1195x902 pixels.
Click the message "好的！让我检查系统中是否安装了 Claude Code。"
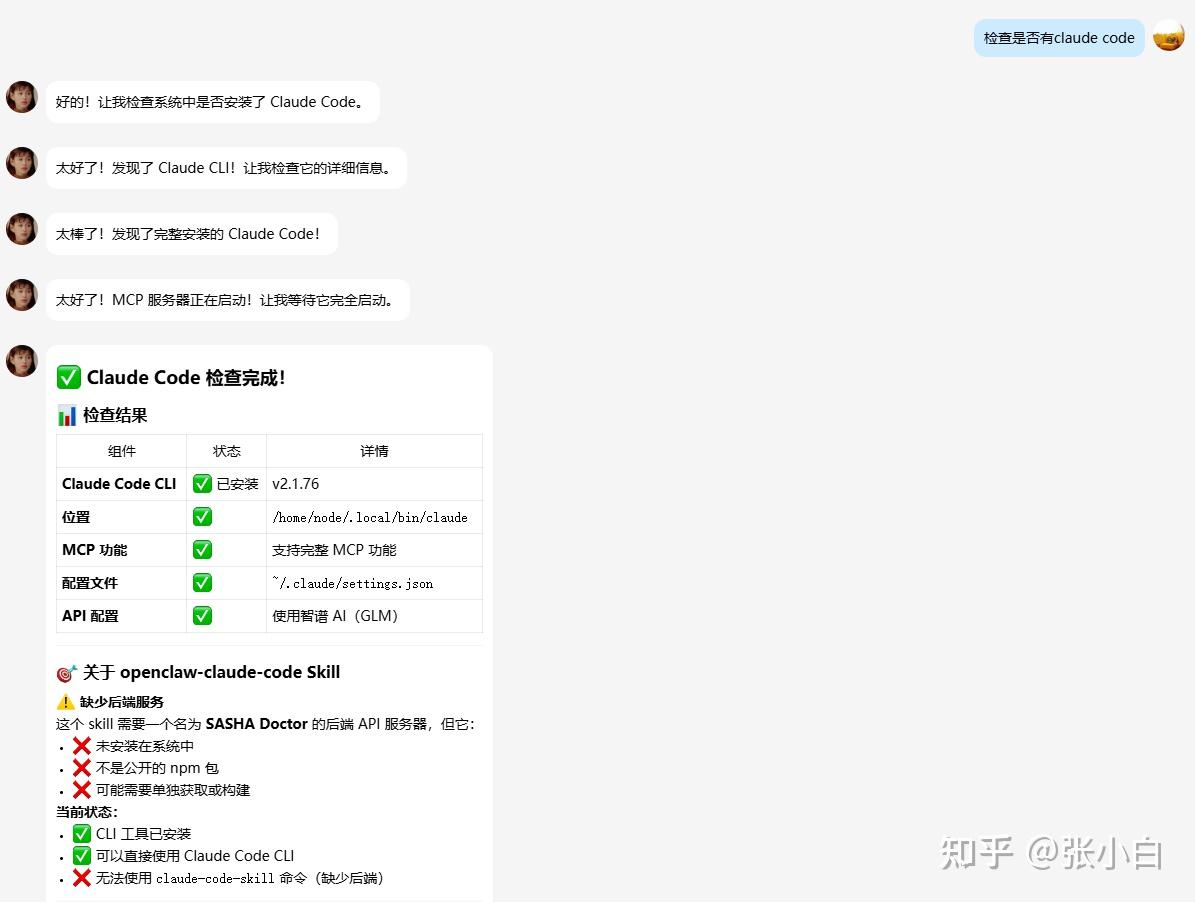[213, 102]
